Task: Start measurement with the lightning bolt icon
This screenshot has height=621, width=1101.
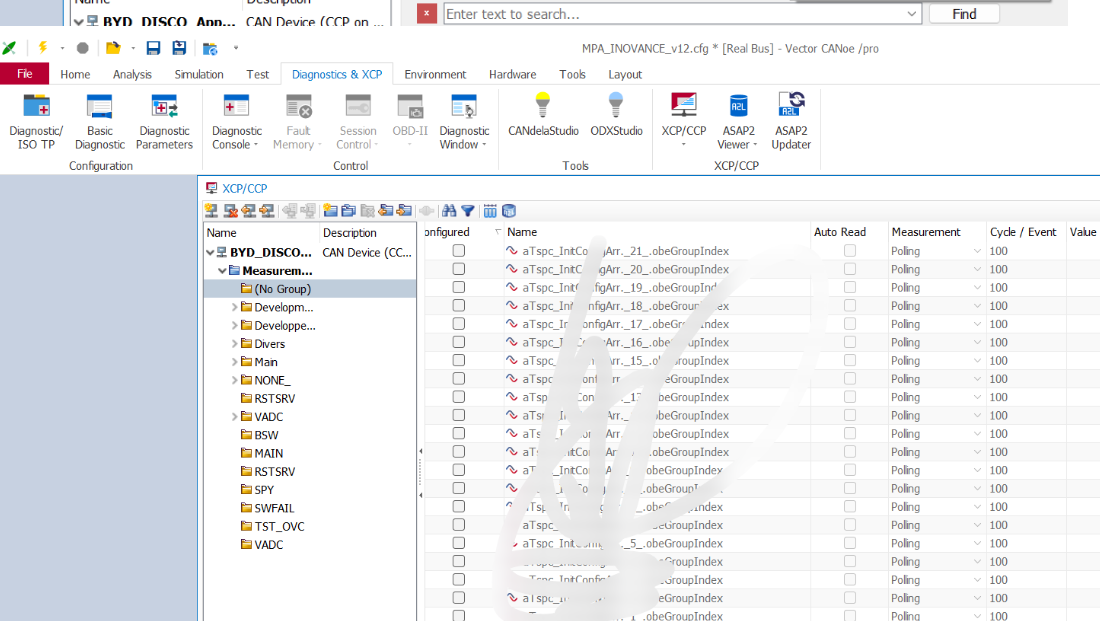Action: (x=43, y=48)
